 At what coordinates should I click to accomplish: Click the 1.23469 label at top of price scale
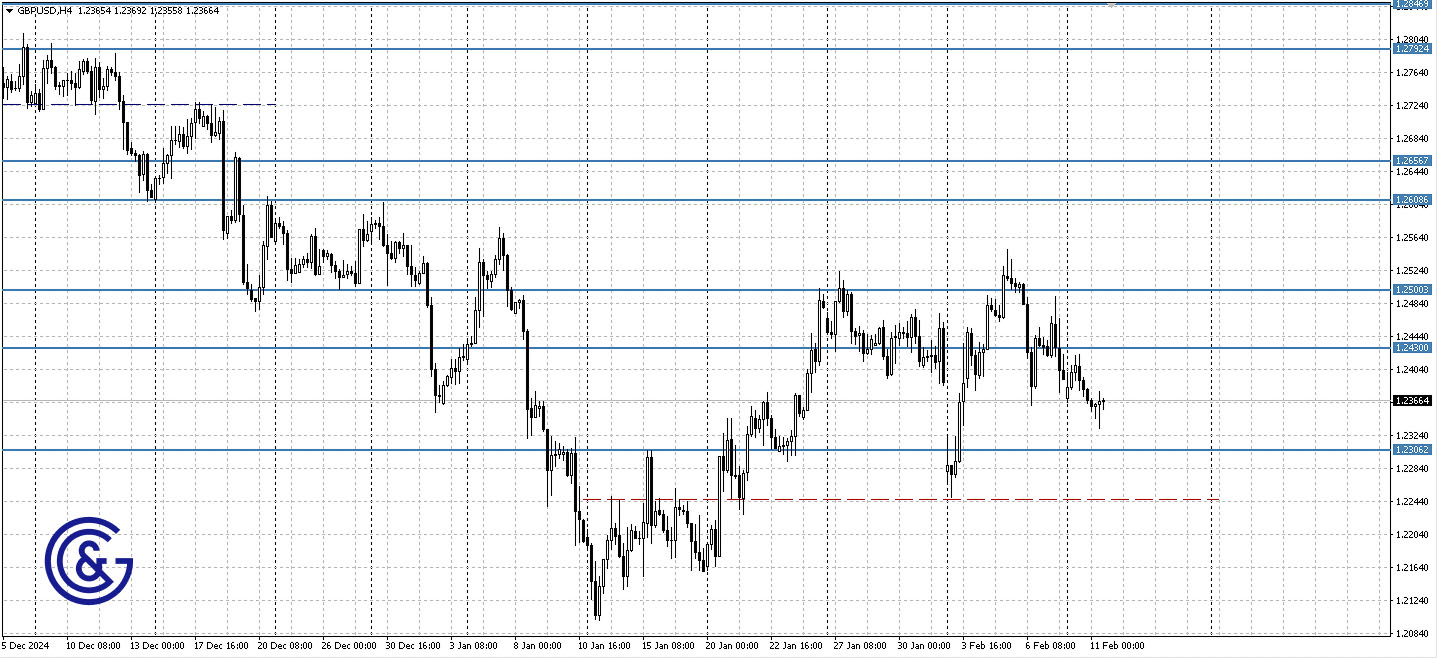[x=1411, y=4]
